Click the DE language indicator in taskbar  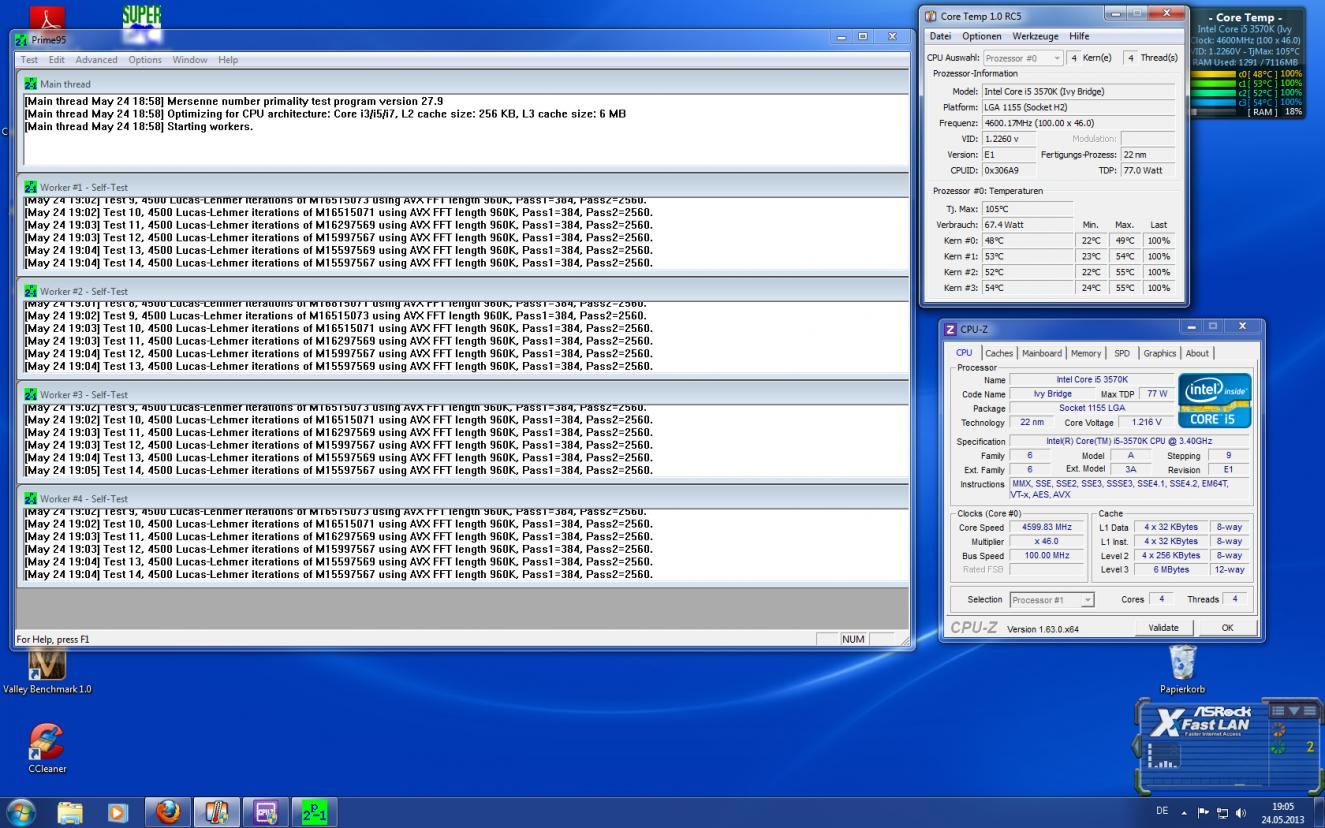pos(1162,811)
